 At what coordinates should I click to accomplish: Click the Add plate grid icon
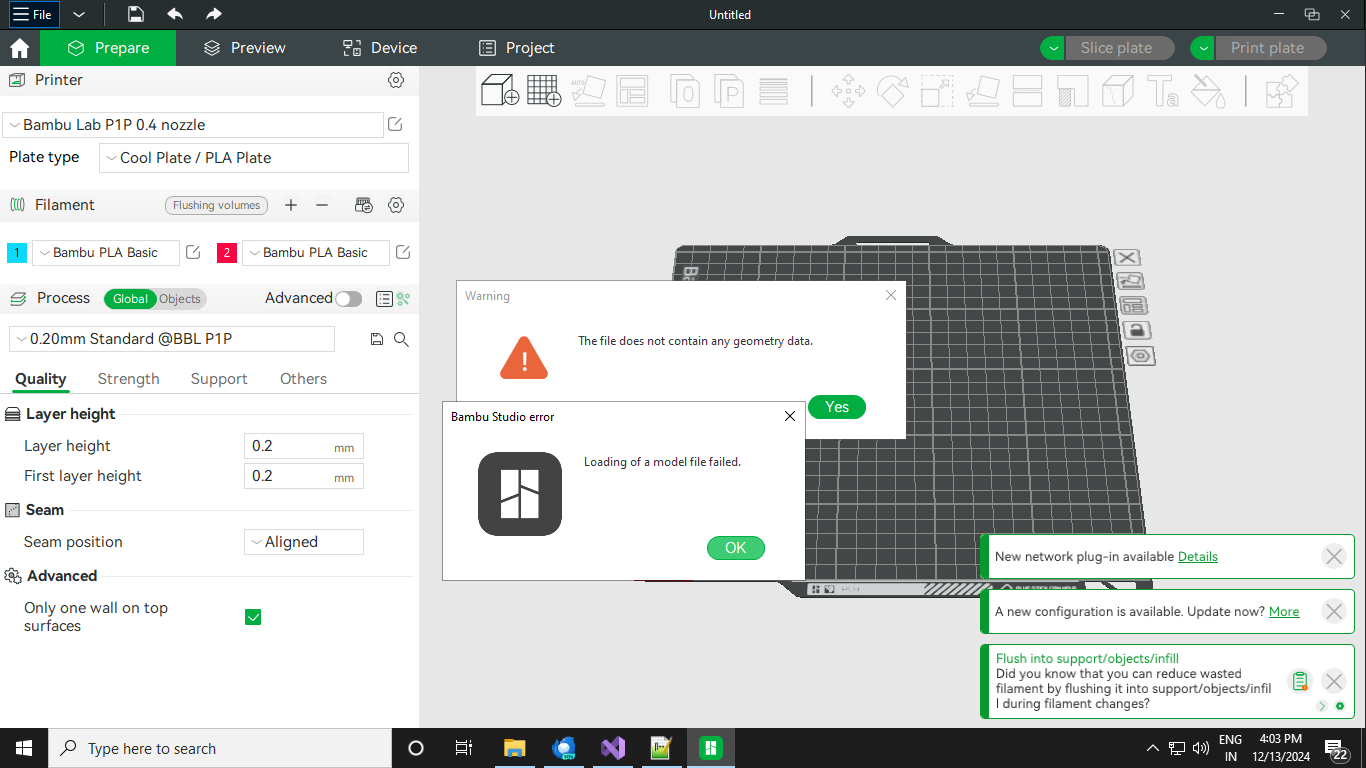pyautogui.click(x=543, y=91)
